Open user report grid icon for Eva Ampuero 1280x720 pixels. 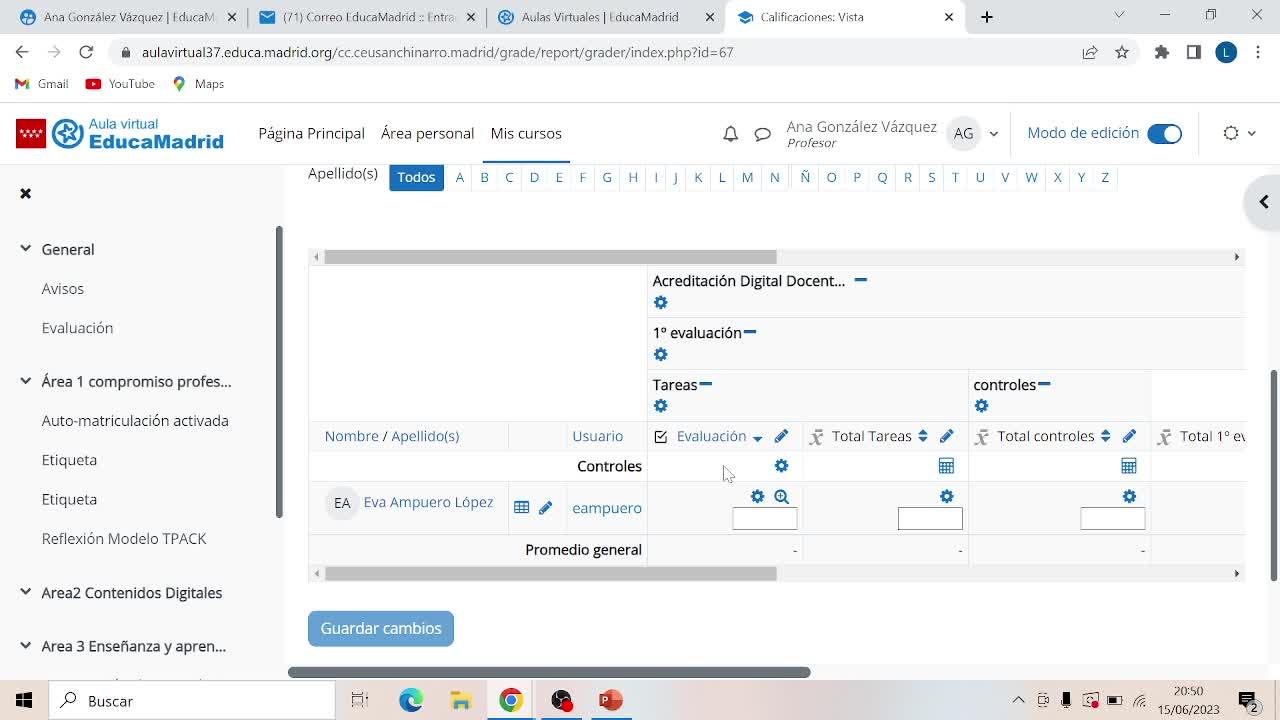point(521,508)
